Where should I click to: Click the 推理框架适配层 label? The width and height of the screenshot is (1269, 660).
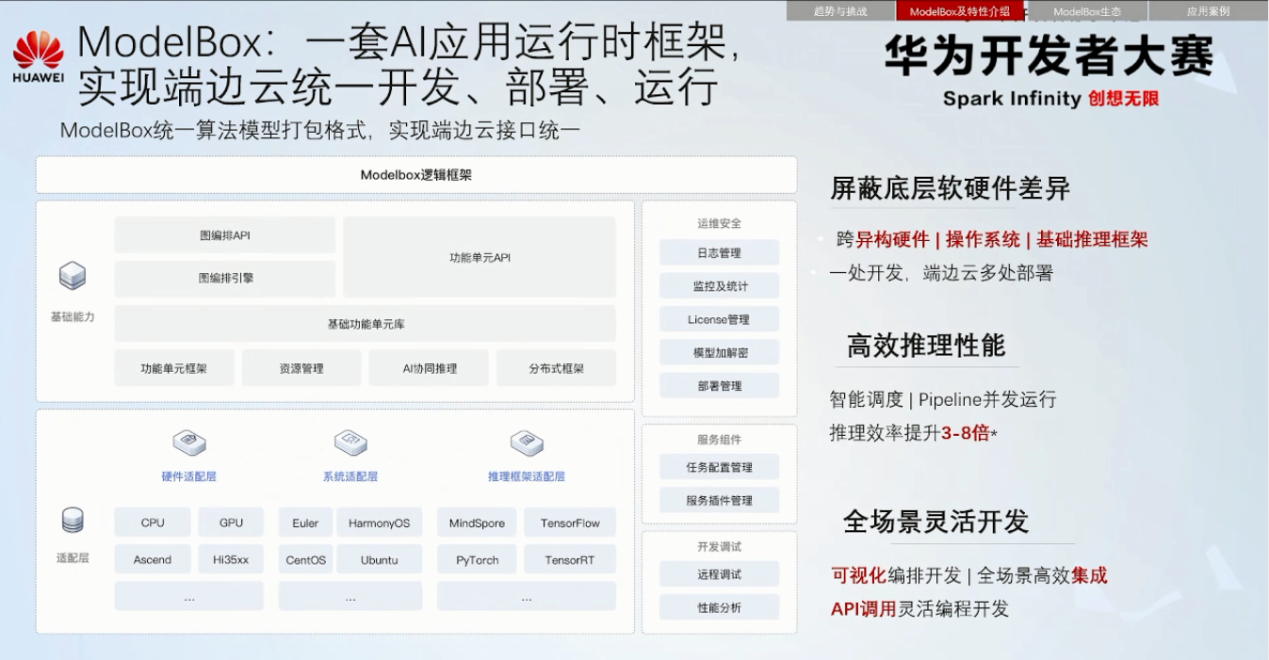(526, 477)
